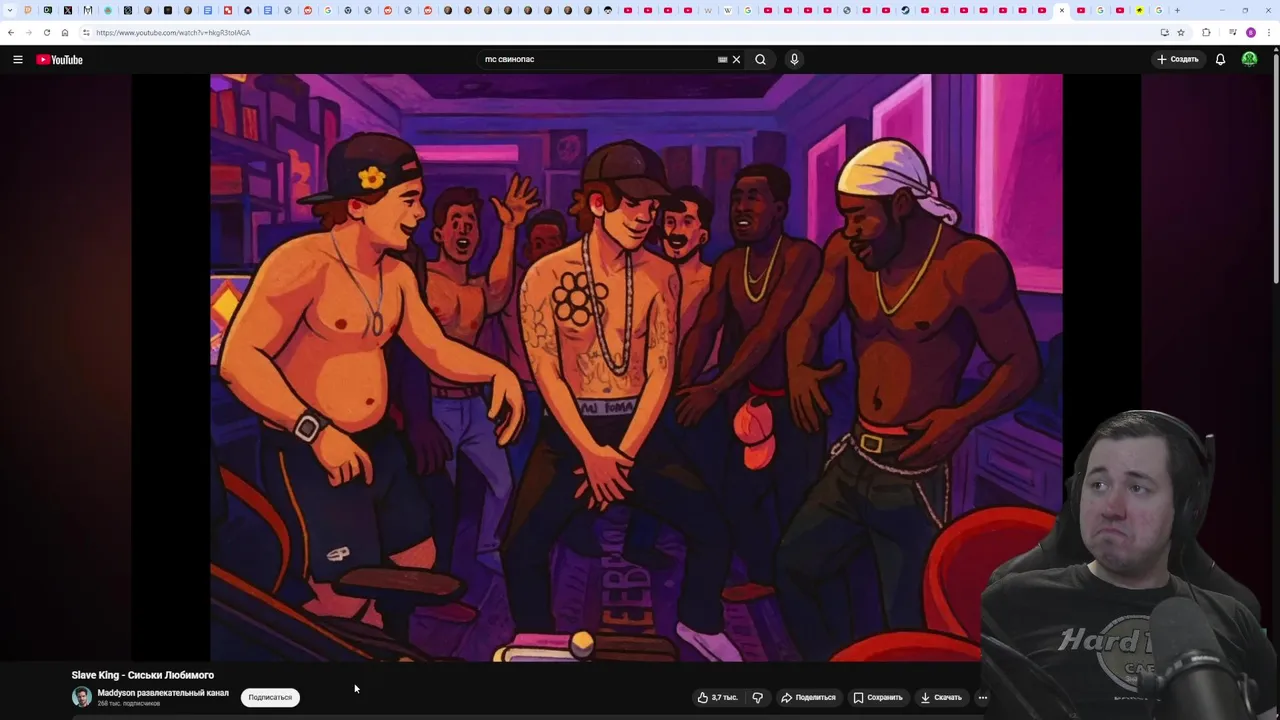Close the active YouTube tab

coord(1062,10)
